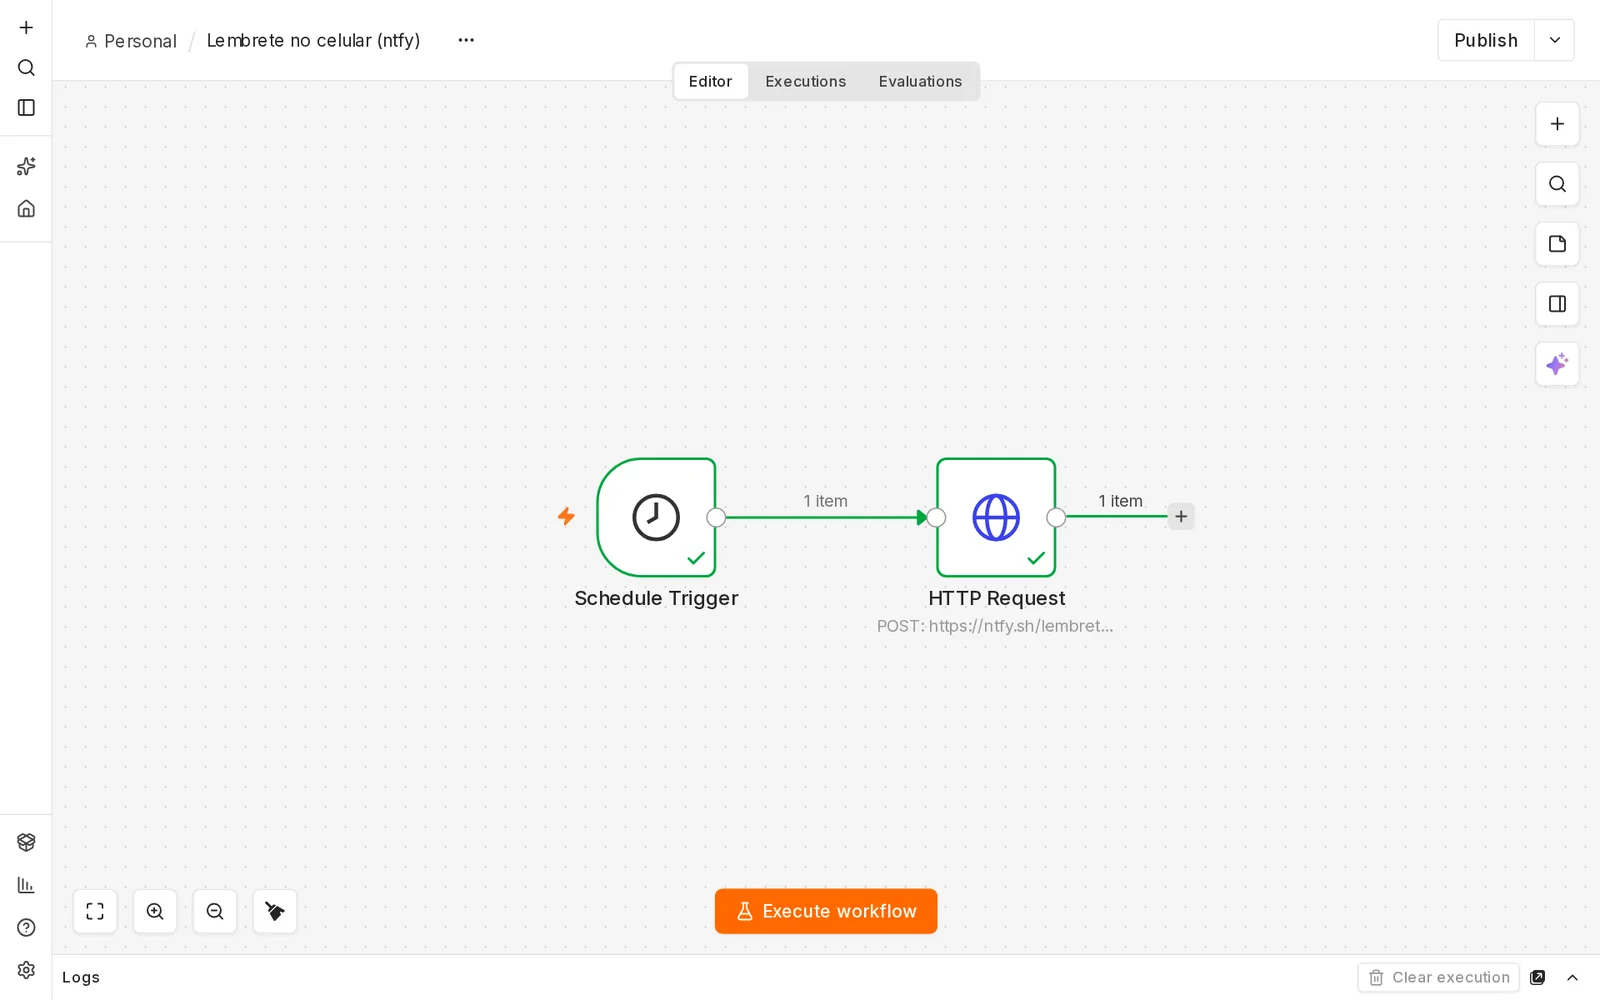1600x1000 pixels.
Task: Click the orange trigger lightning icon
Action: (566, 516)
